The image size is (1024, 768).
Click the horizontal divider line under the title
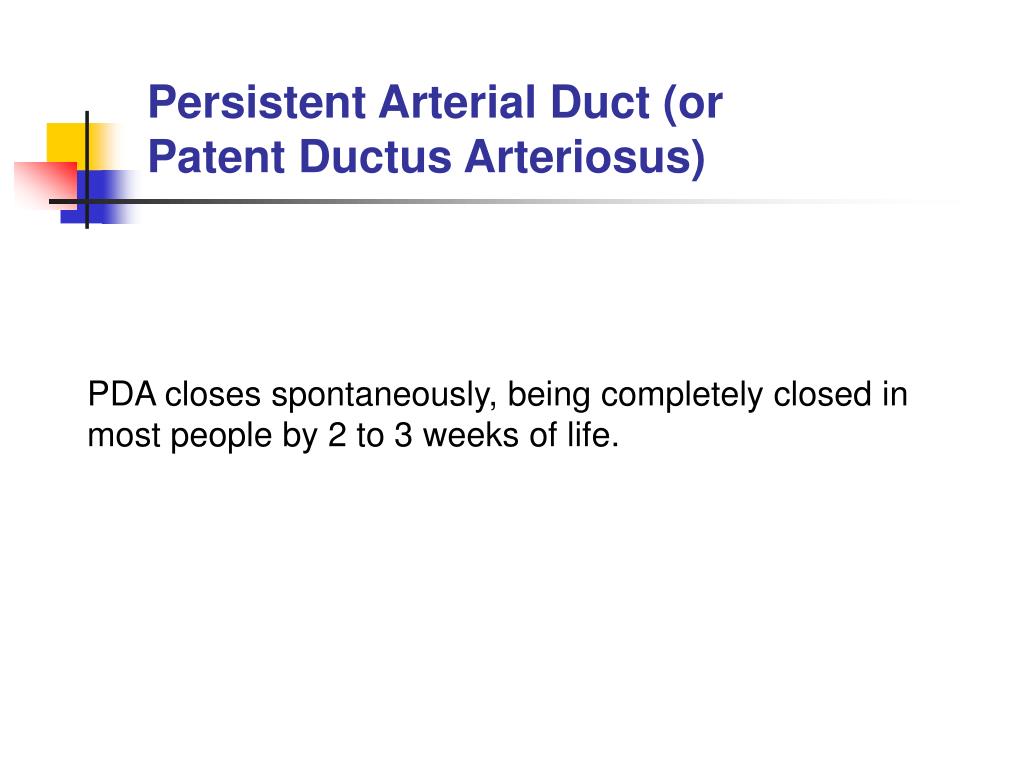[500, 202]
